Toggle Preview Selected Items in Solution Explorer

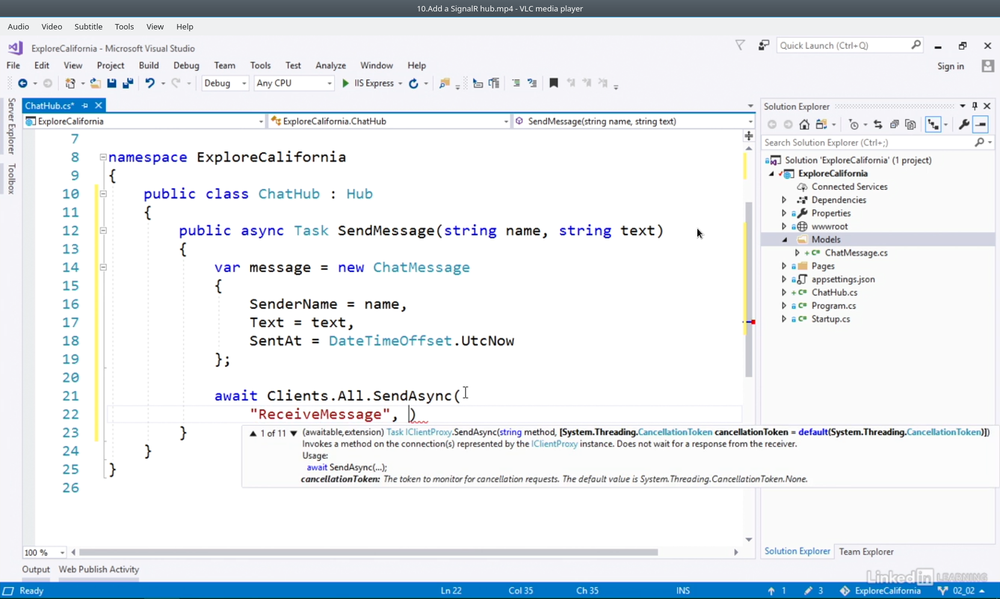[981, 125]
